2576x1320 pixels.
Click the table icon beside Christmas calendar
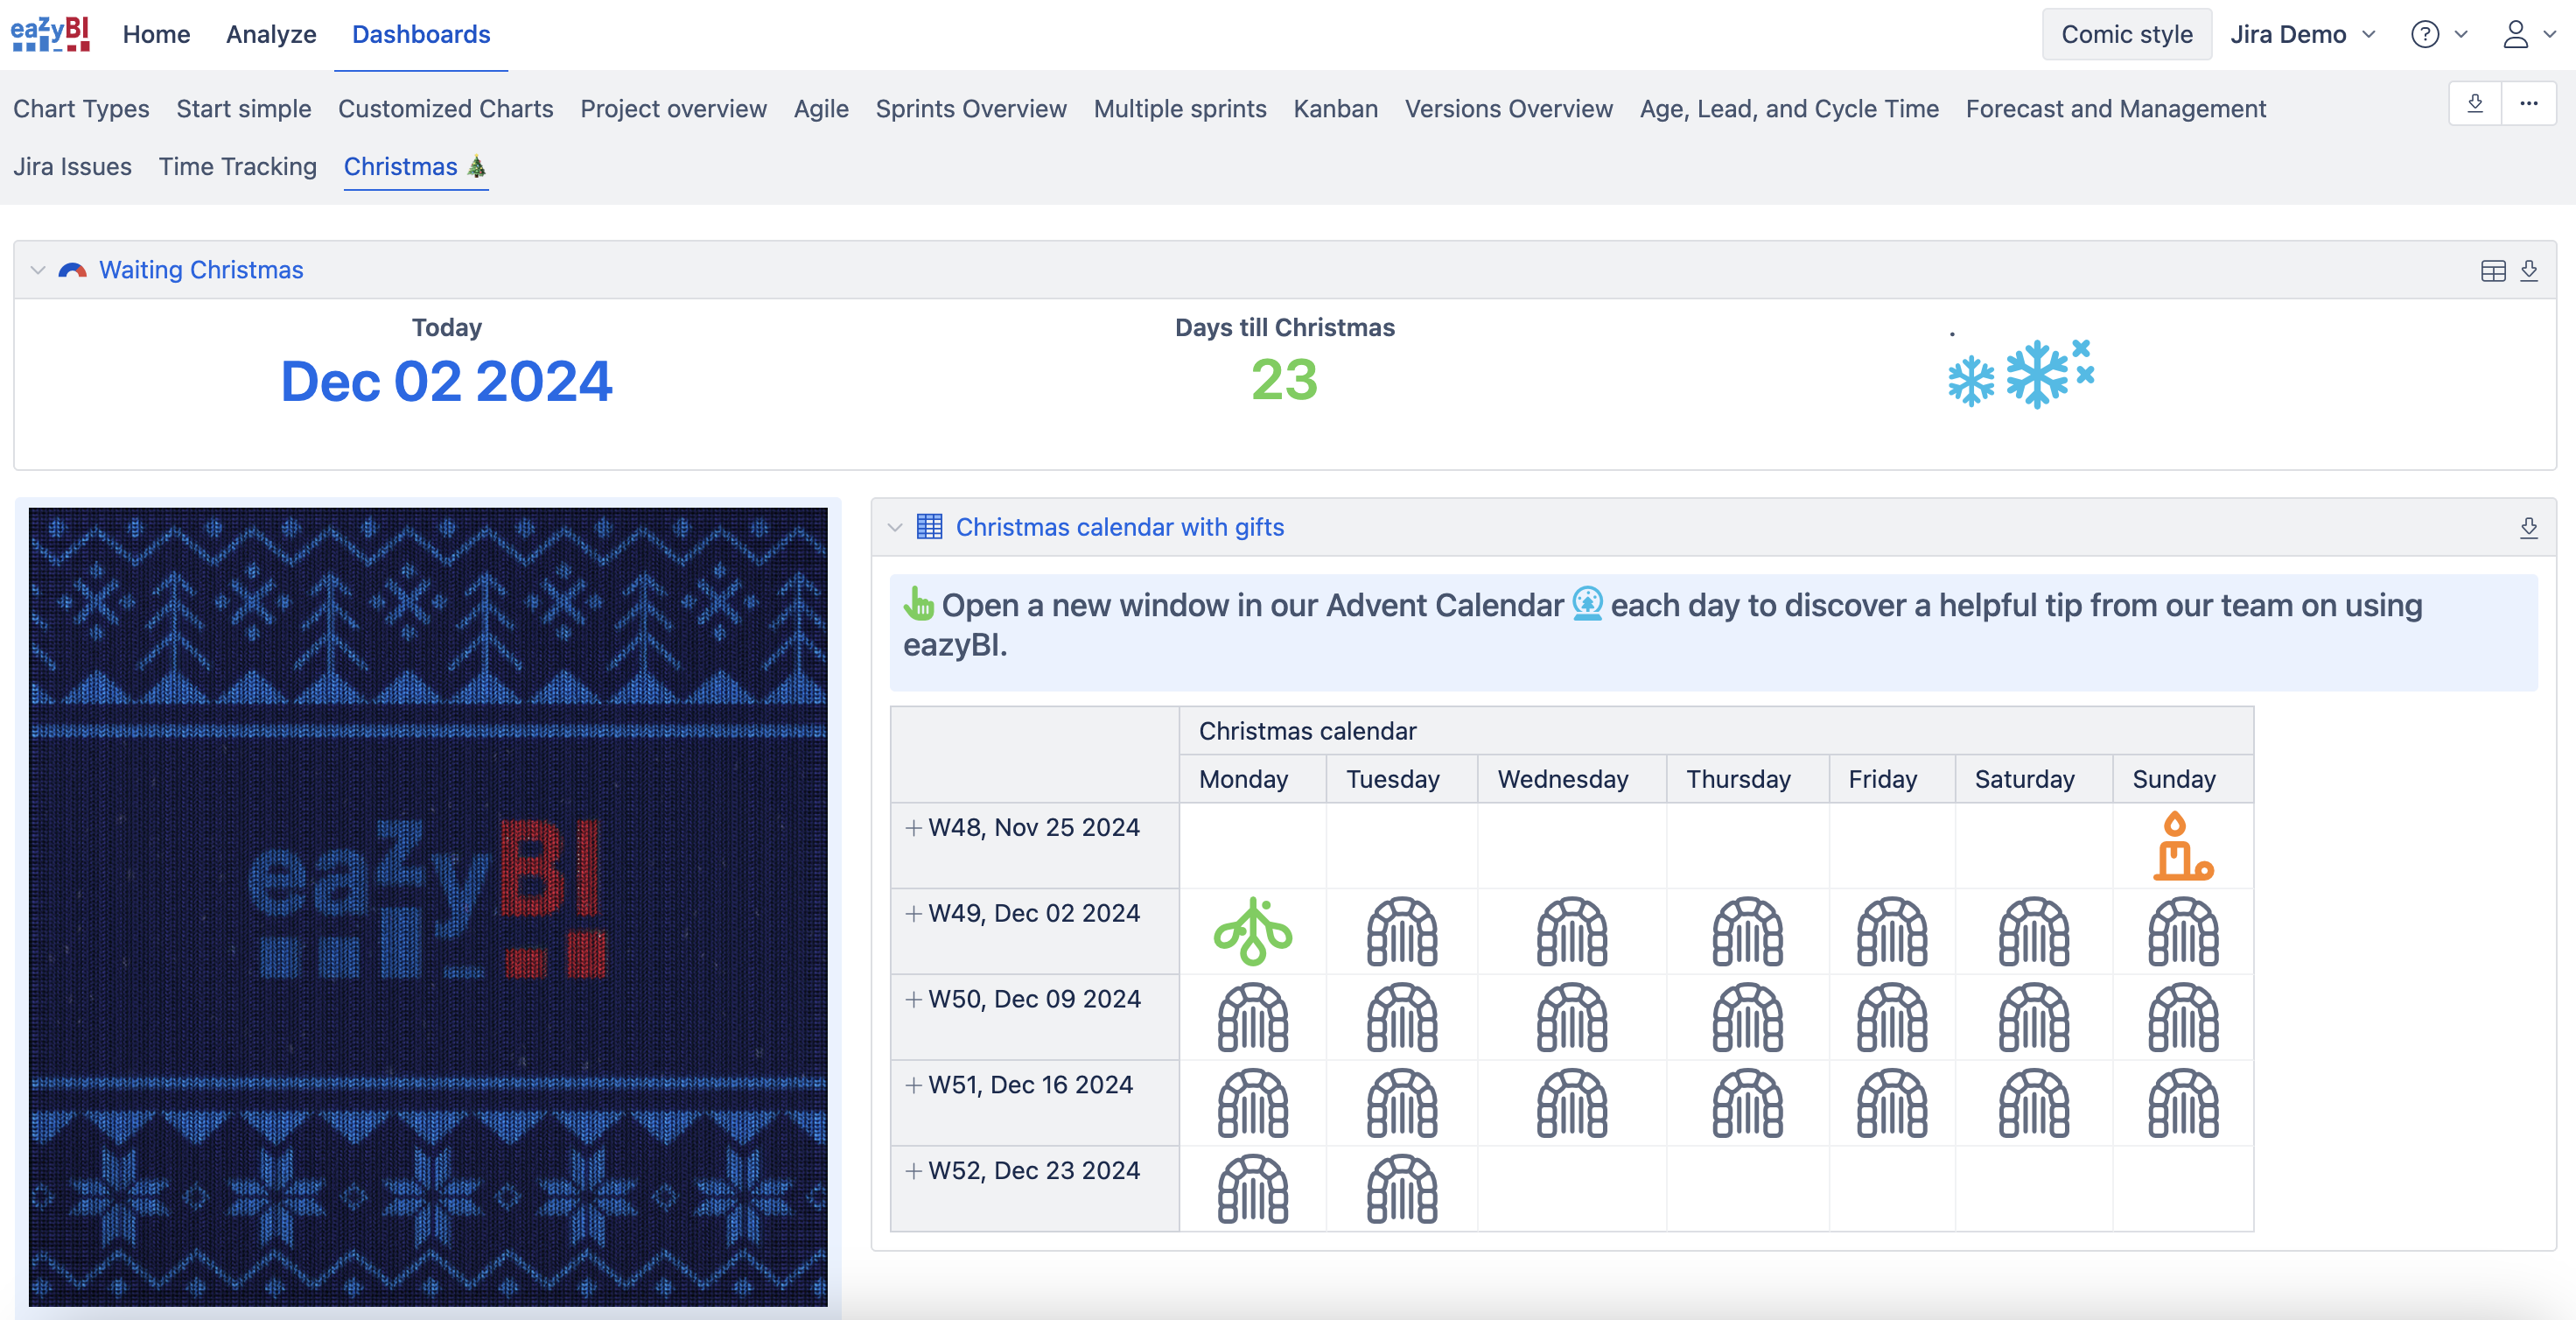point(929,527)
